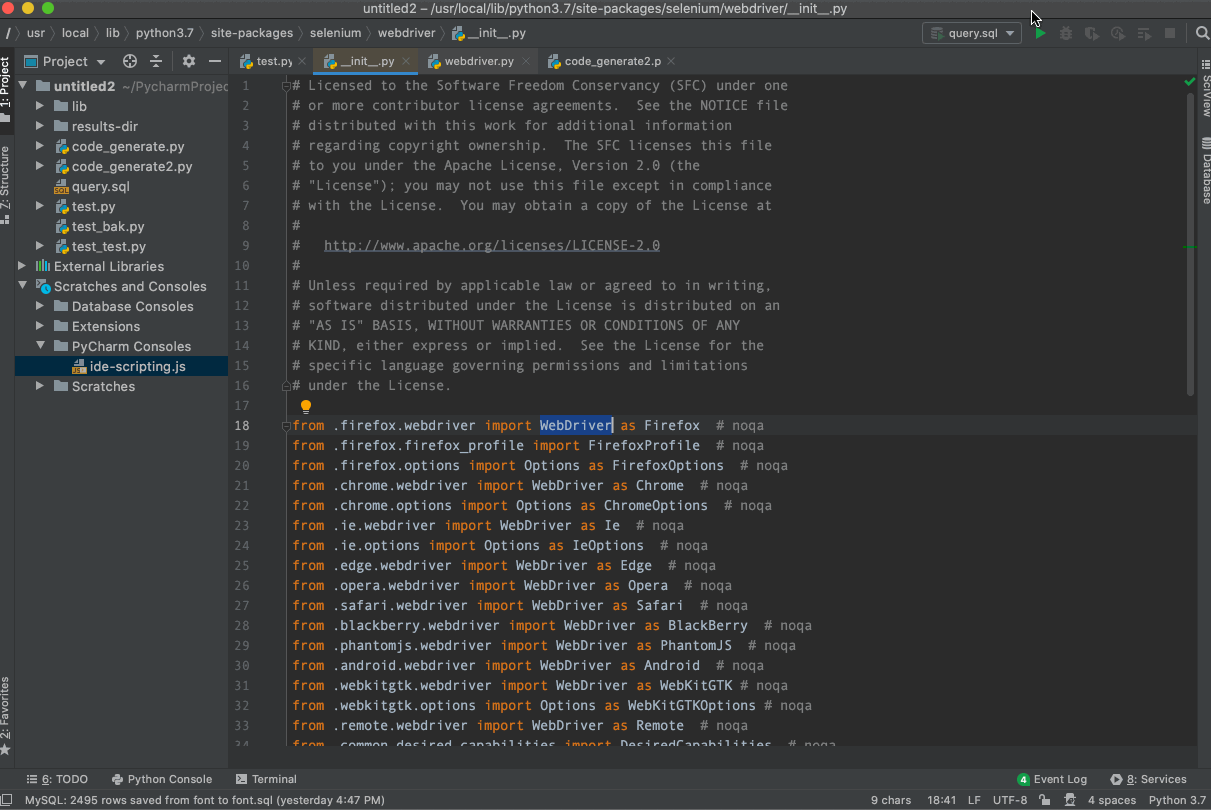Viewport: 1211px width, 810px height.
Task: Open Python Console tool window
Action: pyautogui.click(x=162, y=779)
